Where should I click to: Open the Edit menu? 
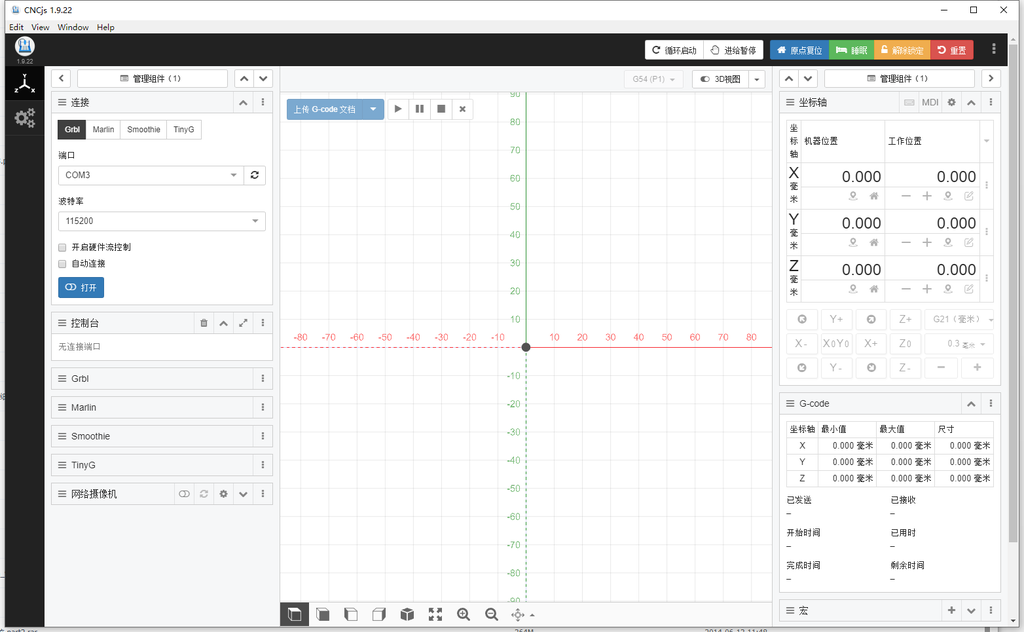pyautogui.click(x=16, y=27)
